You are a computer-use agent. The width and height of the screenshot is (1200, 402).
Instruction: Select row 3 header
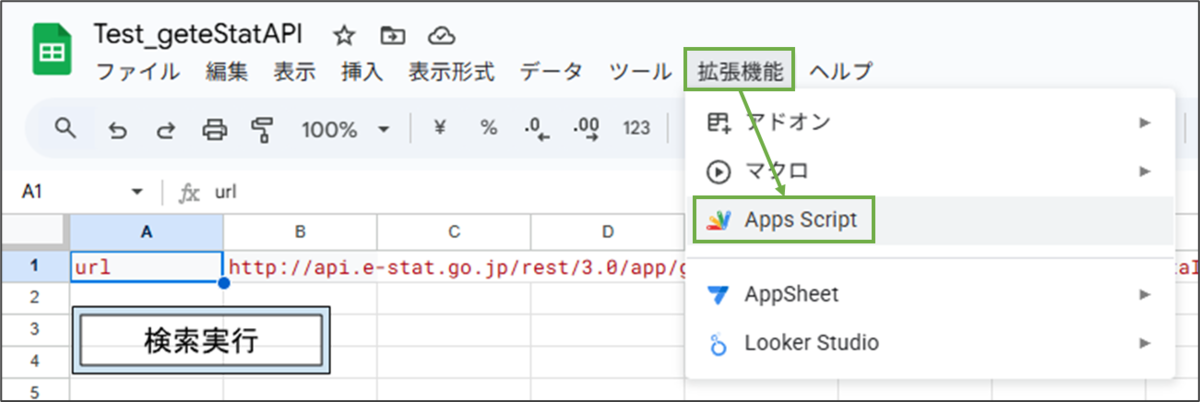[x=35, y=328]
